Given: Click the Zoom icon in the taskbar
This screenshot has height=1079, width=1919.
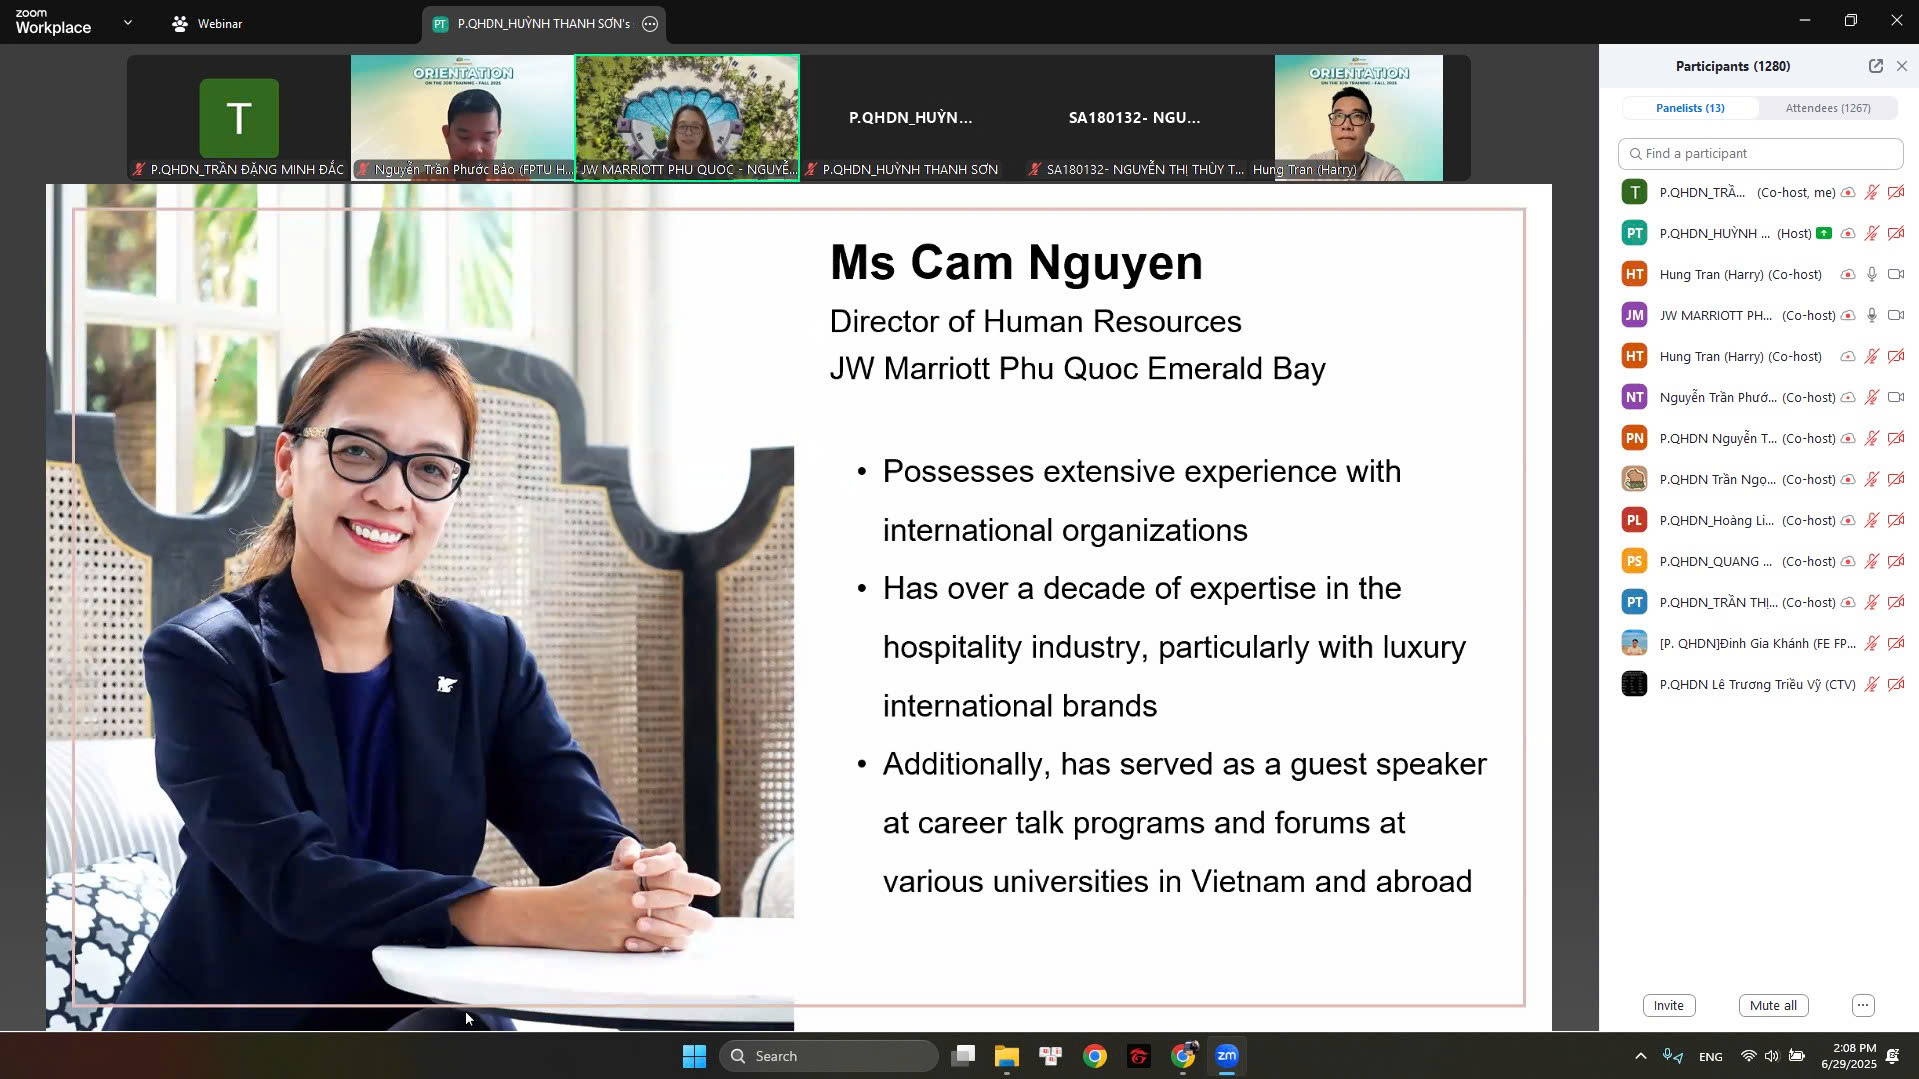Looking at the screenshot, I should pos(1227,1056).
